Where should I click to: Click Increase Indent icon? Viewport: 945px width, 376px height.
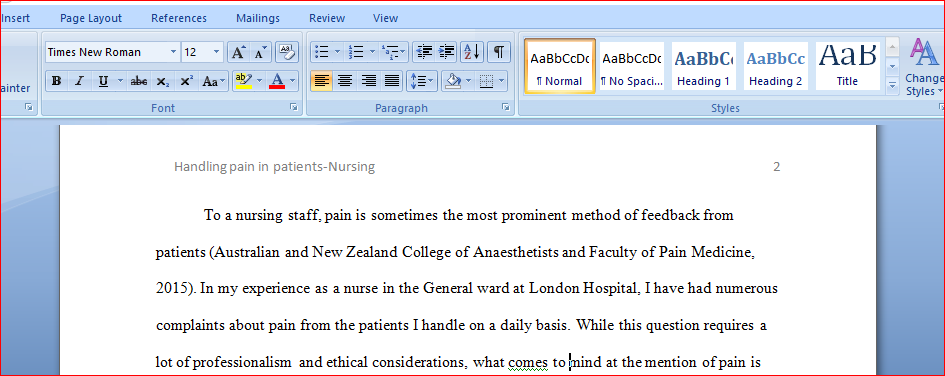447,52
